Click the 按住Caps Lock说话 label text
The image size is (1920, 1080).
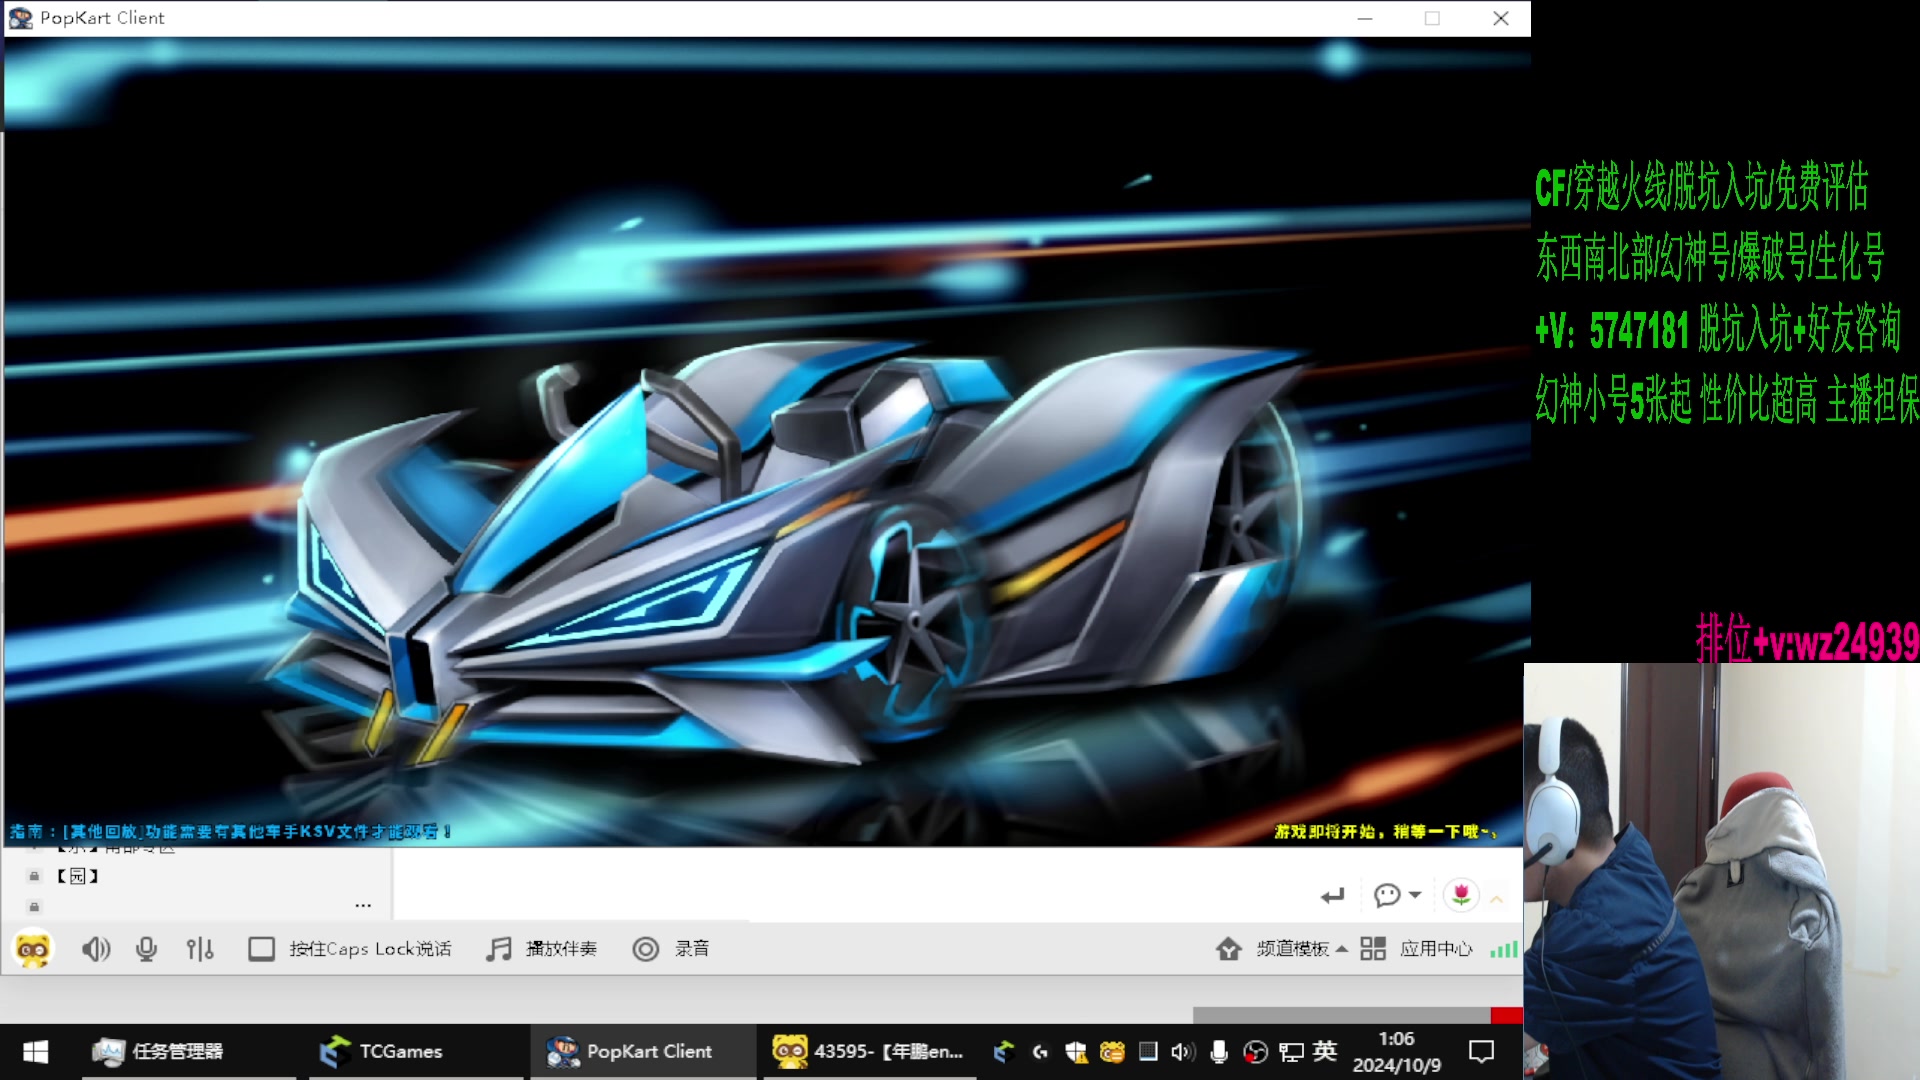pos(370,948)
